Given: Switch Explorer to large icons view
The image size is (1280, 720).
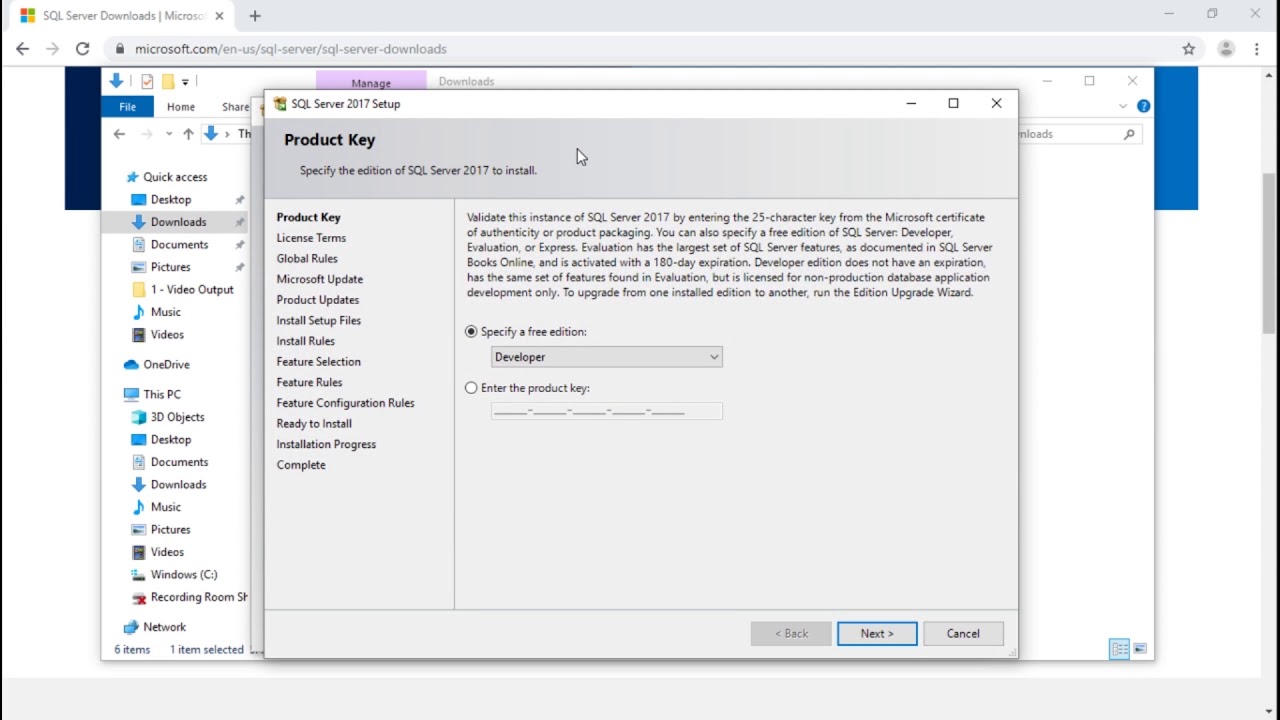Looking at the screenshot, I should [x=1140, y=649].
